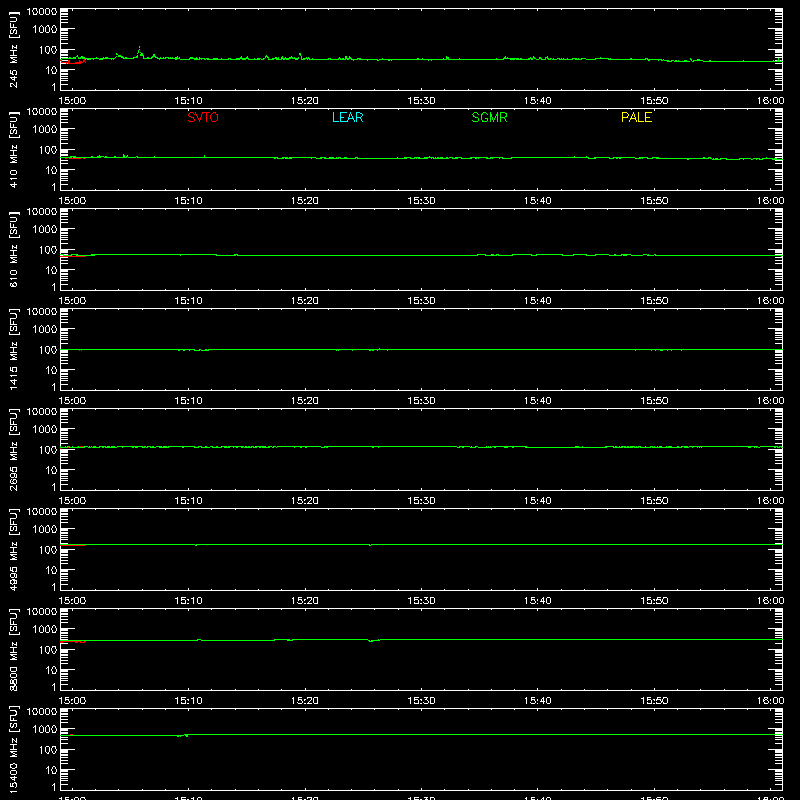Click the 15:00 tick label under 1415 MHz plot
The height and width of the screenshot is (800, 800).
click(72, 401)
